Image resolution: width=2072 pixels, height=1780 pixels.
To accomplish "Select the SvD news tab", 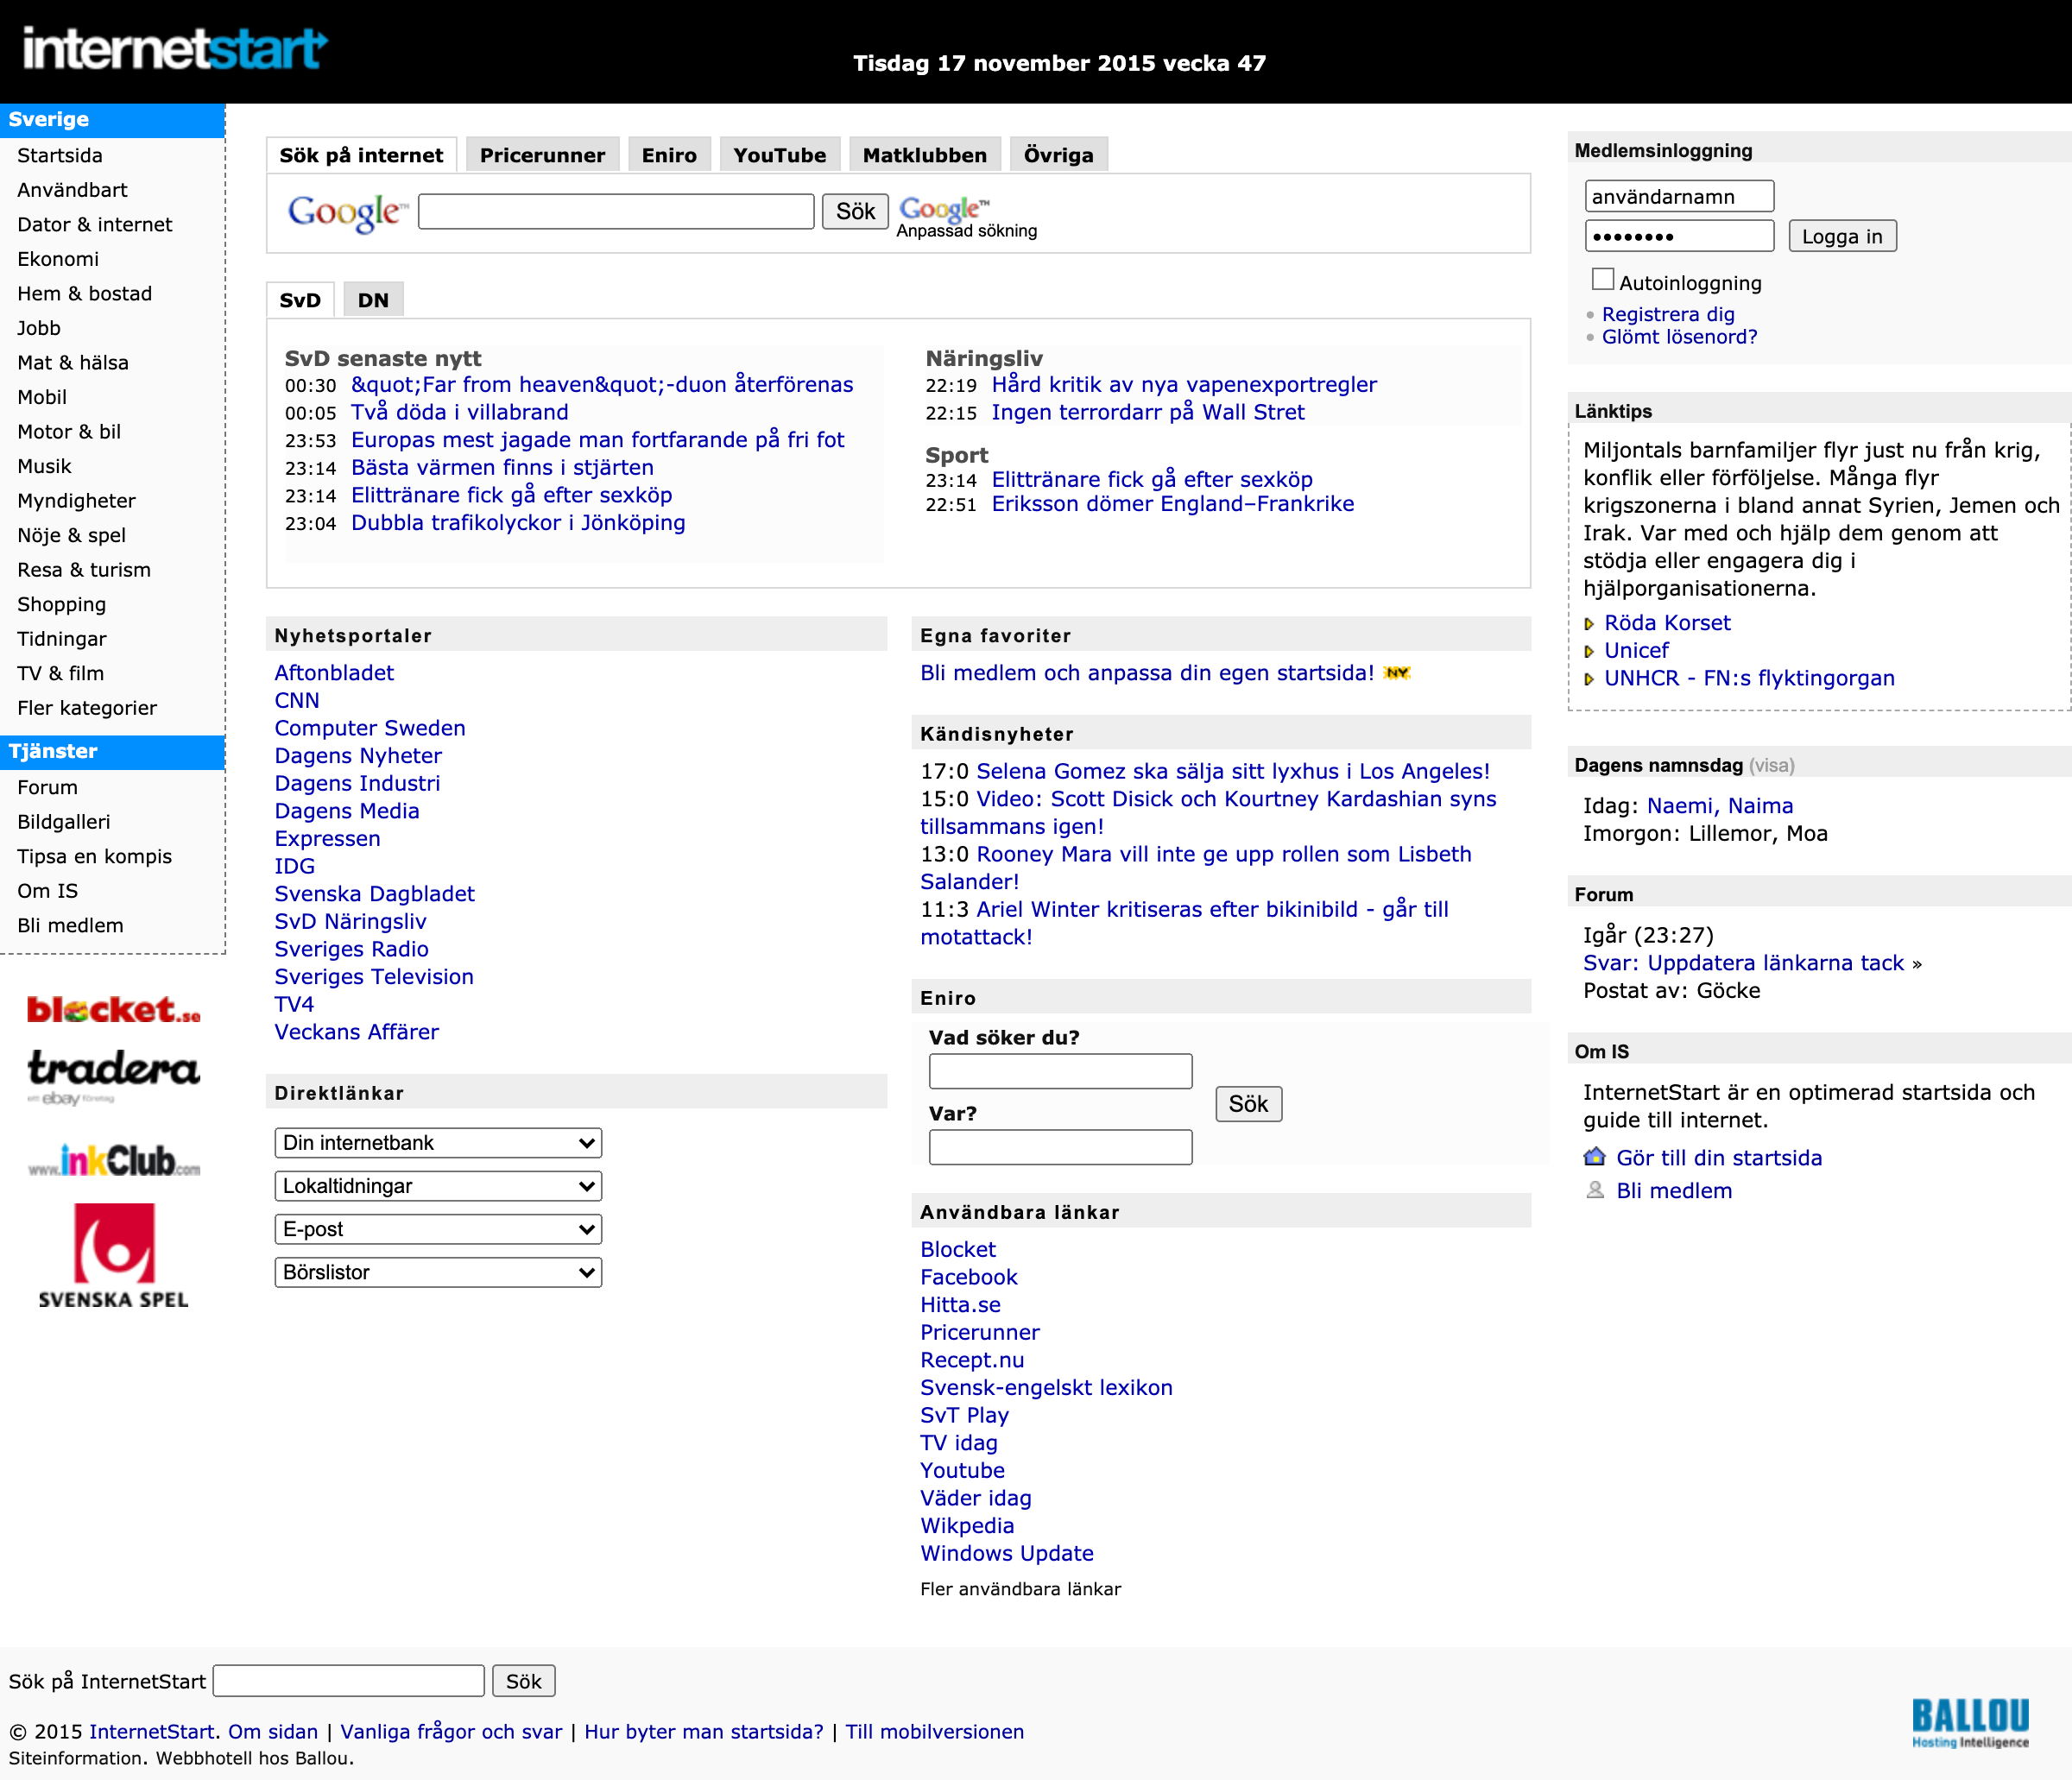I will pos(300,300).
